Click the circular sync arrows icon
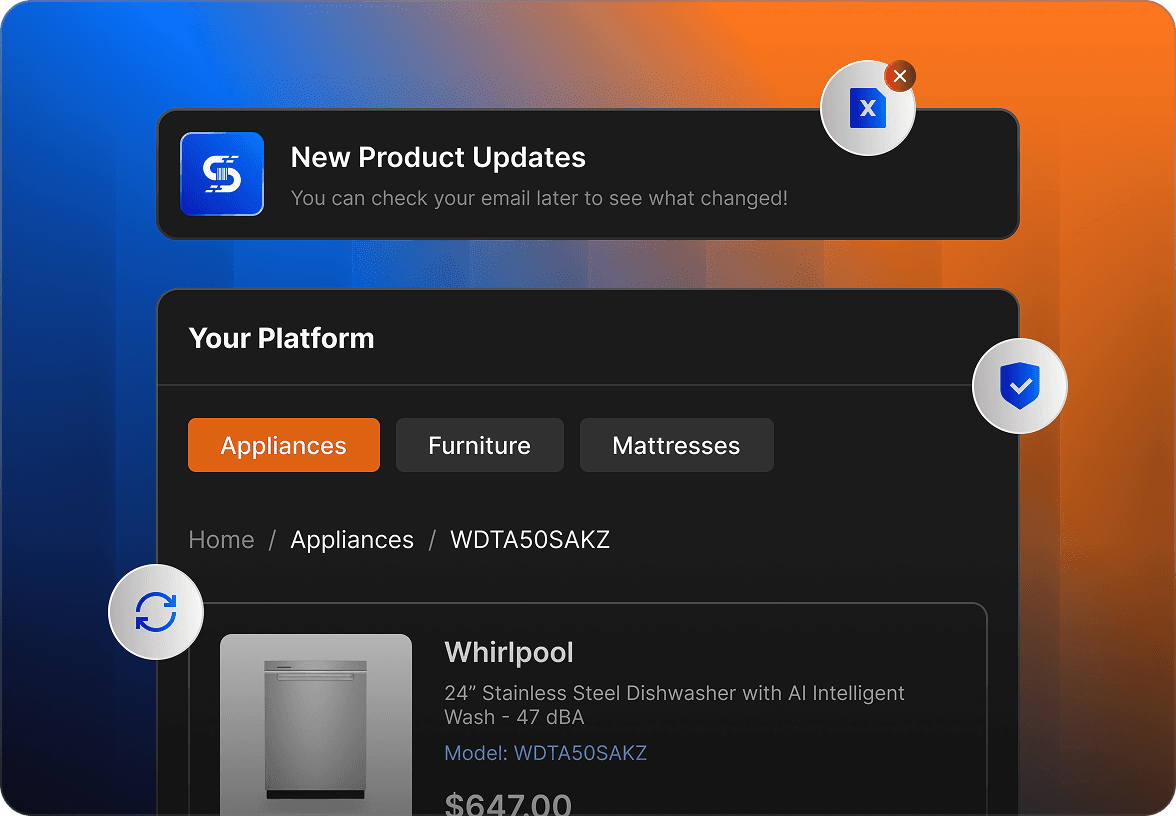 point(156,612)
